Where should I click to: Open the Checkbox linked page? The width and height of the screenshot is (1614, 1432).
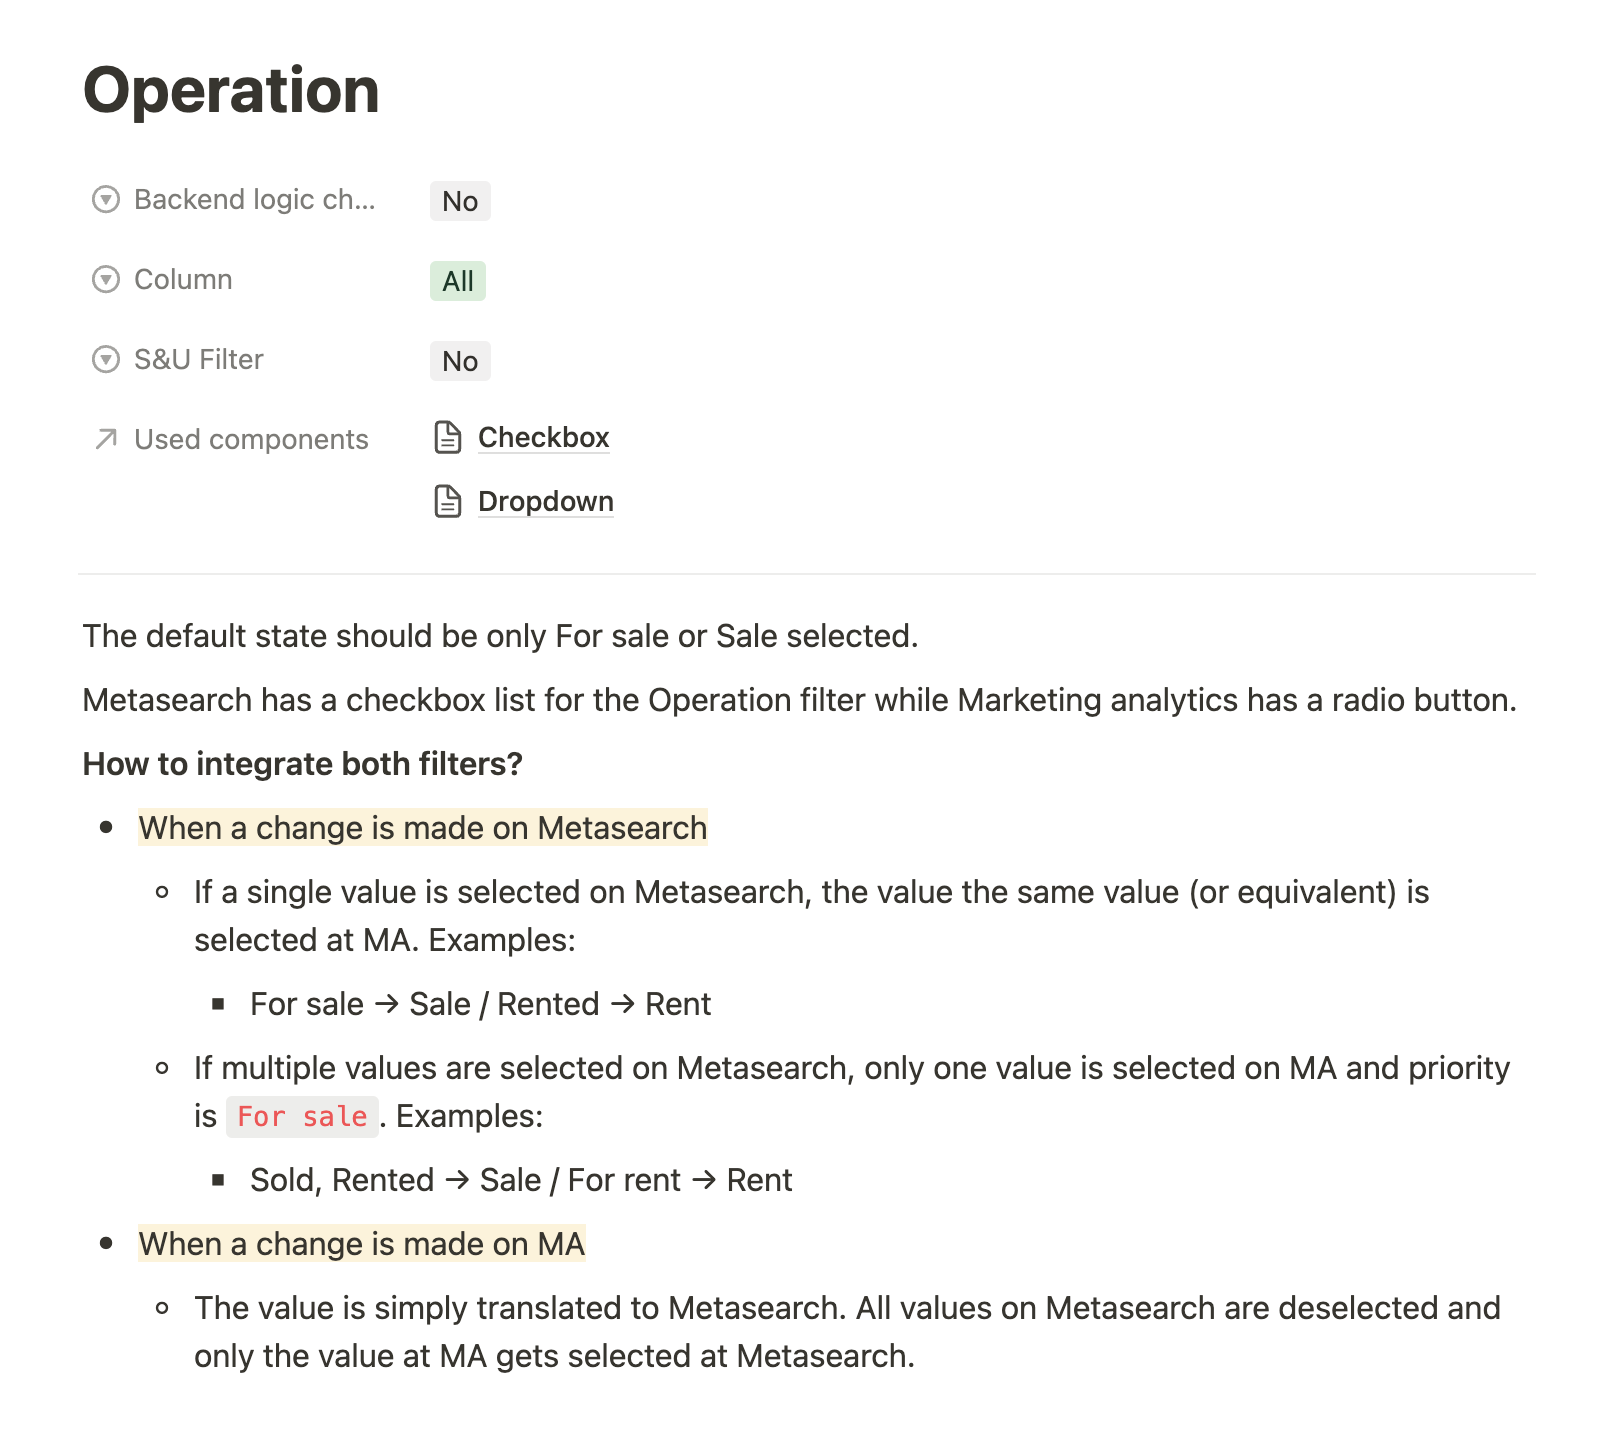coord(543,438)
